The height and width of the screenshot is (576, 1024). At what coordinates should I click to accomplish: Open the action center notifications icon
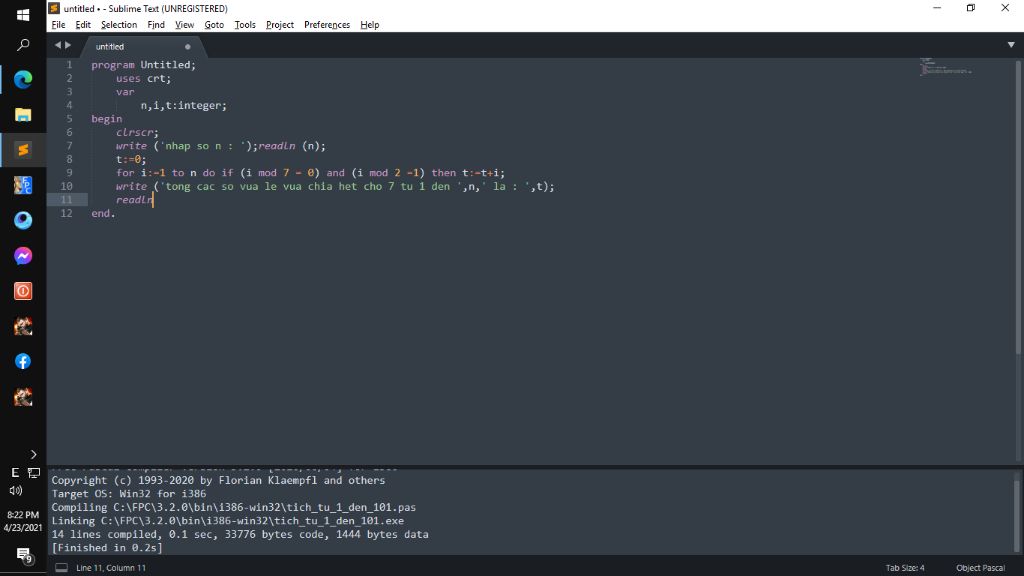click(24, 556)
